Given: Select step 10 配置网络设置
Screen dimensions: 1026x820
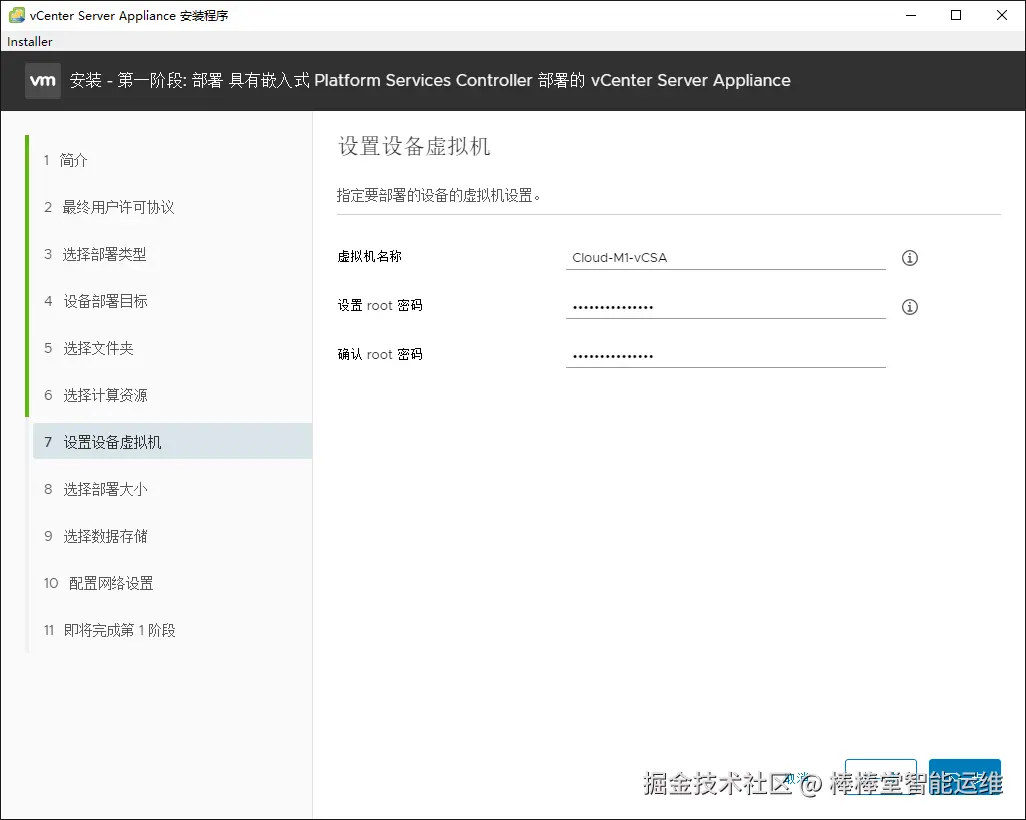Looking at the screenshot, I should coord(98,584).
